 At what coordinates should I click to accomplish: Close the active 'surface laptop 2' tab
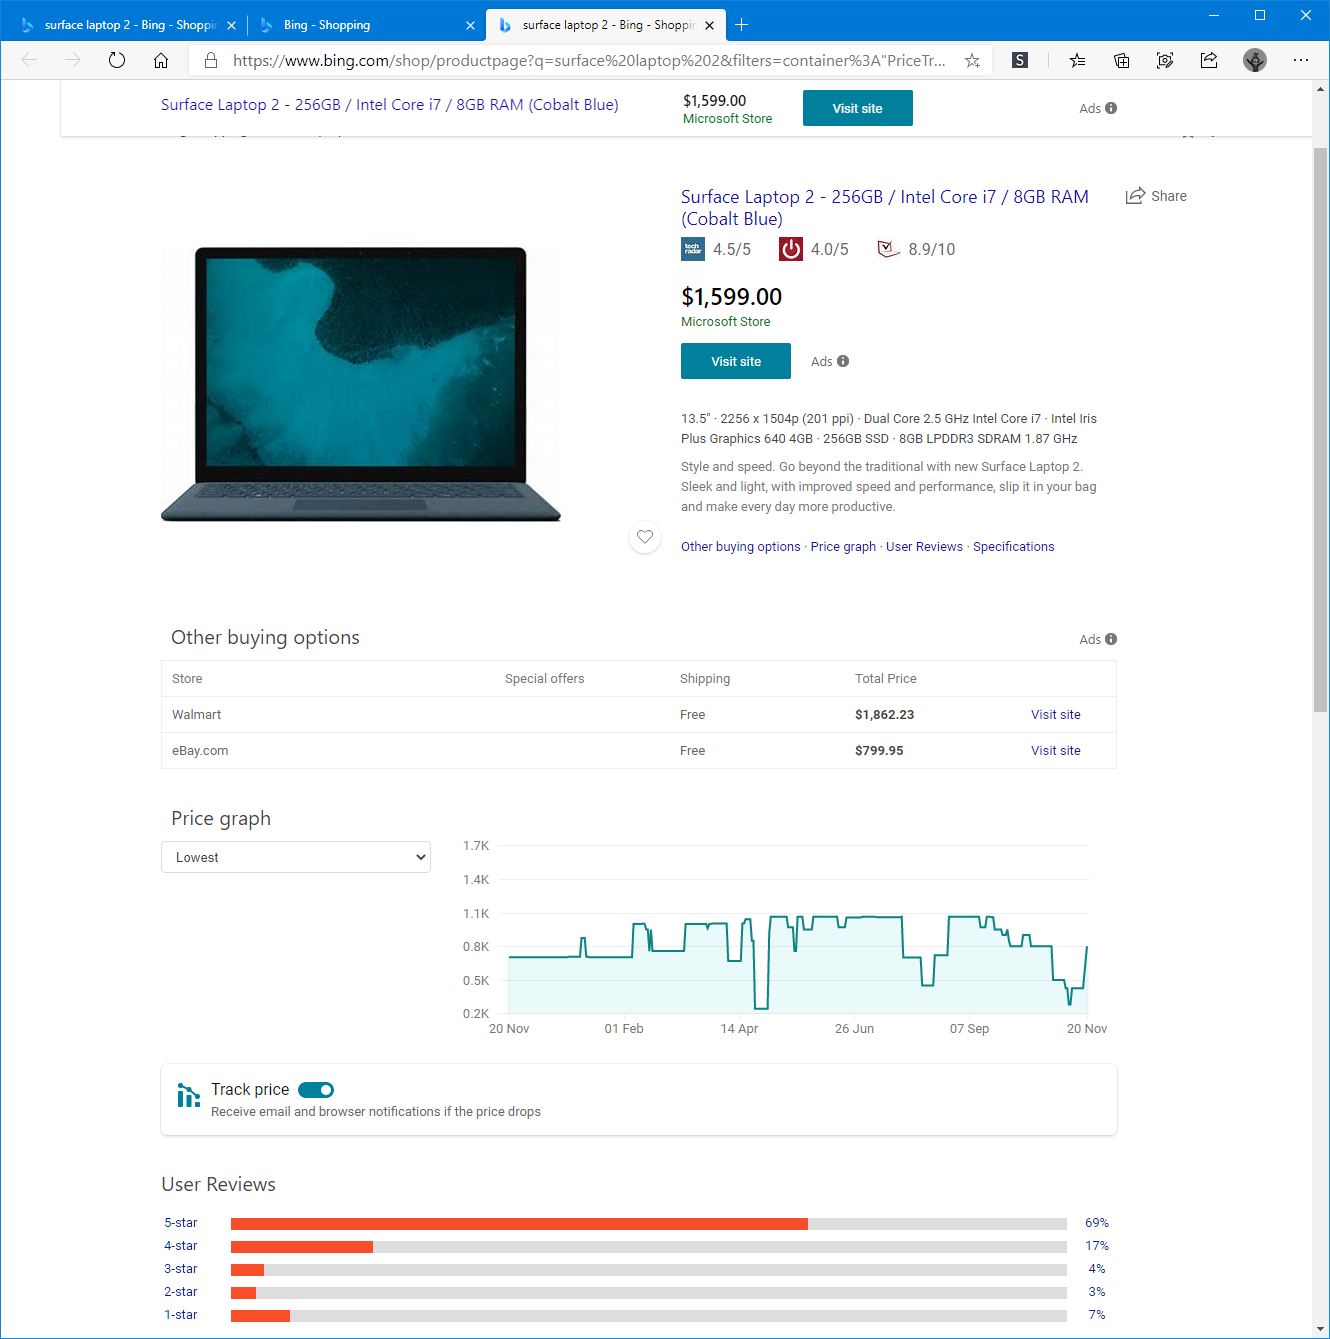(x=709, y=25)
